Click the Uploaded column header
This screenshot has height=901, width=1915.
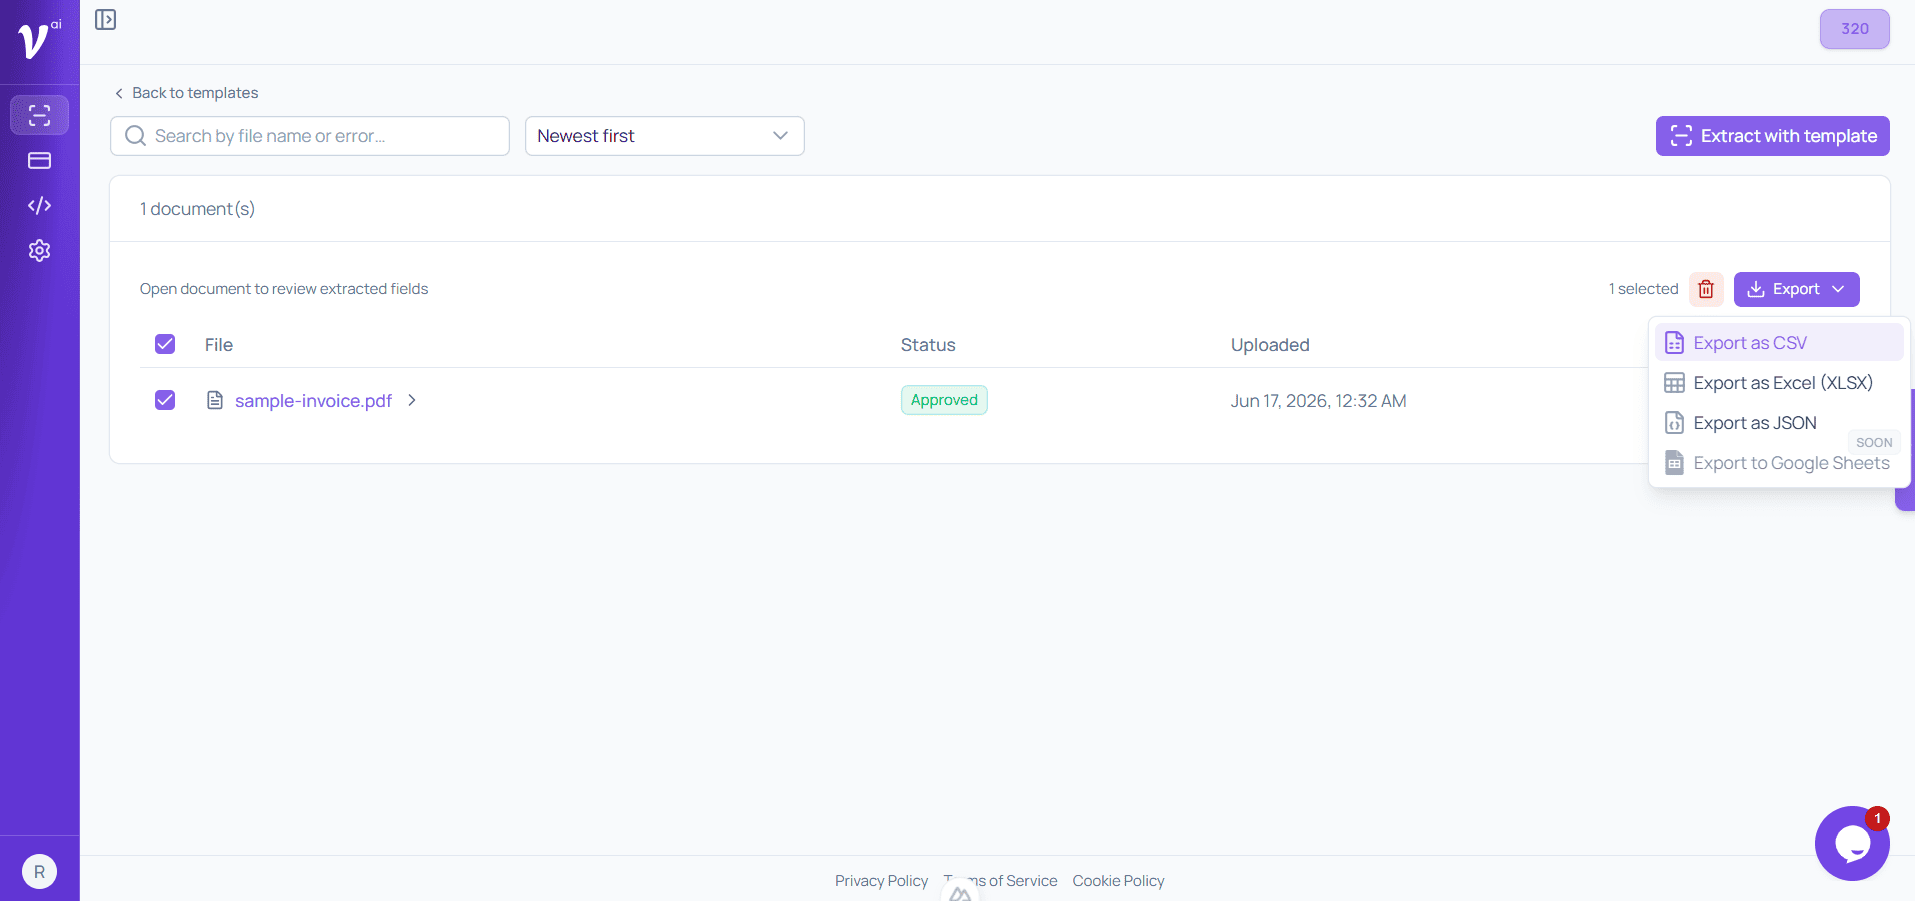1270,345
